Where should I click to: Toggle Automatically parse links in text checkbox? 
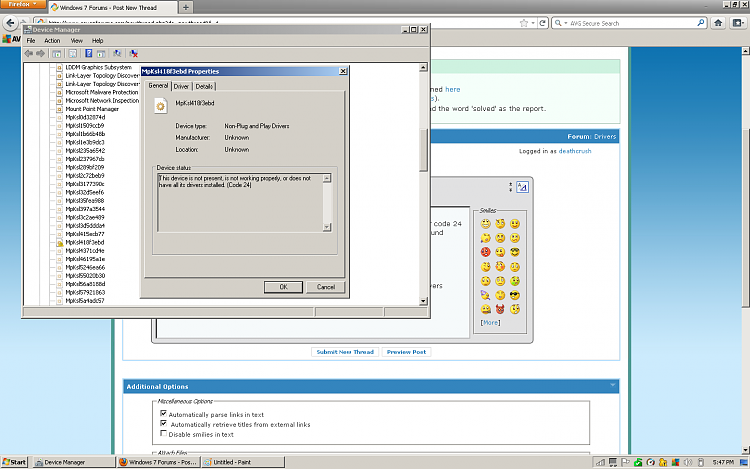163,413
